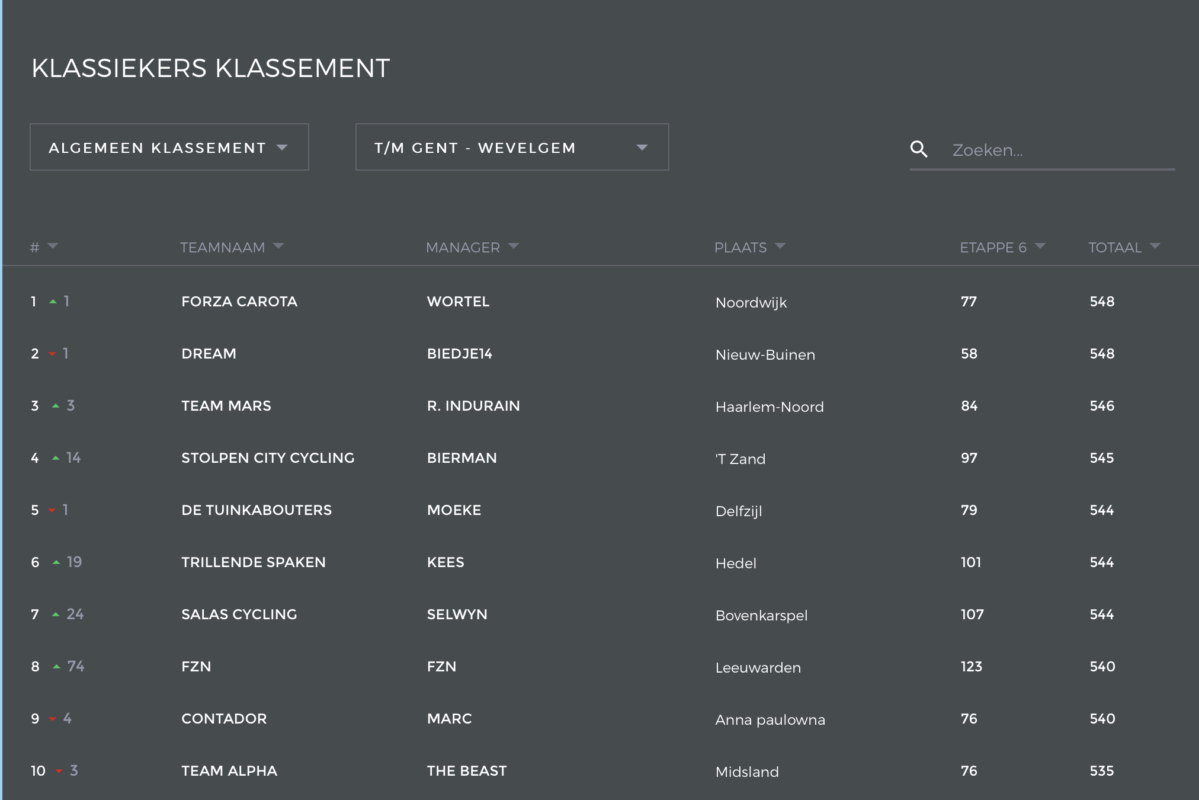
Task: Click the place Leeuwarden
Action: click(x=759, y=667)
